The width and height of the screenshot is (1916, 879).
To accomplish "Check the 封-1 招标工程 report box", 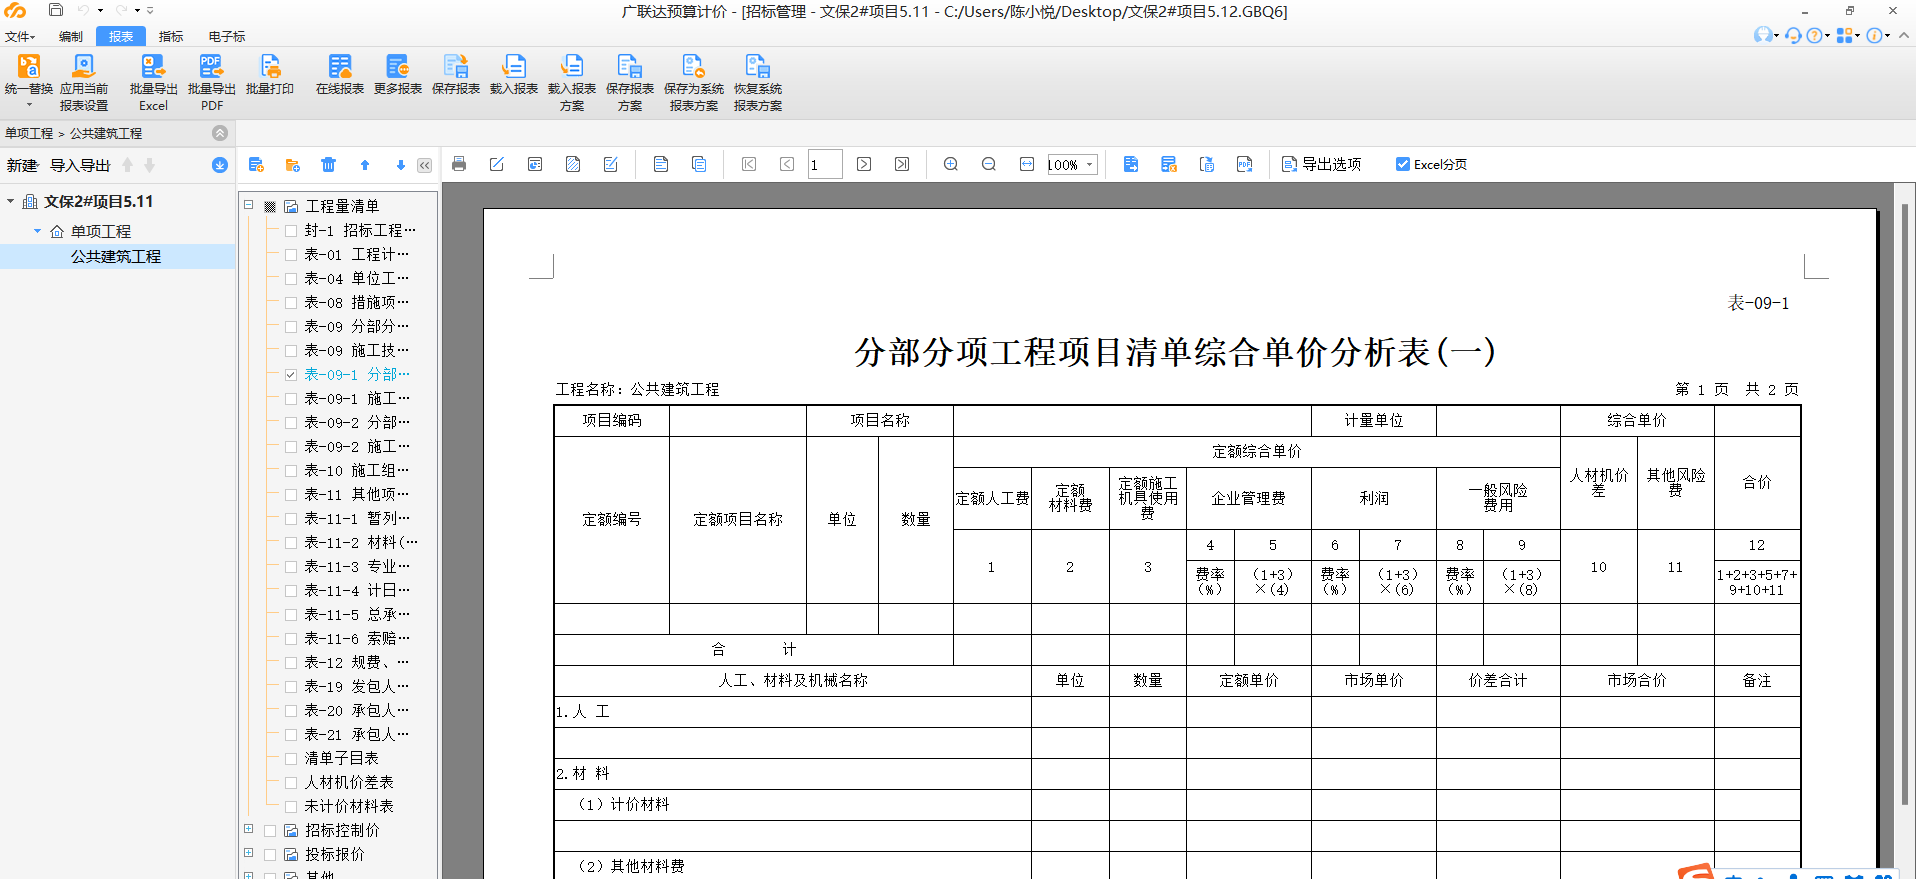I will pos(291,230).
